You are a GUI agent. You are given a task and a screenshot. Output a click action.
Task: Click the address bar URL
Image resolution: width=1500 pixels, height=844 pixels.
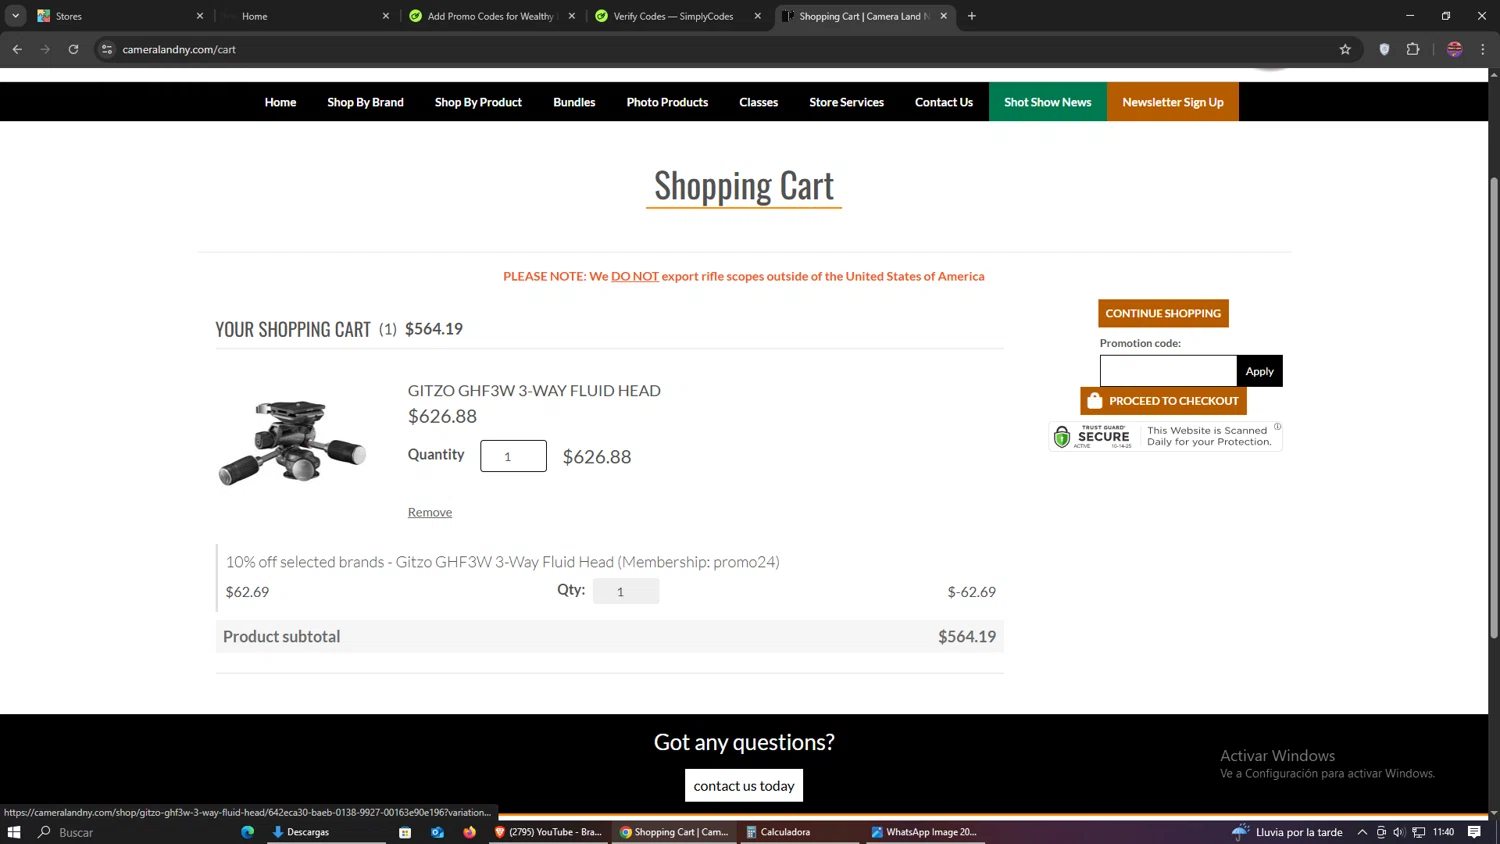pos(179,49)
